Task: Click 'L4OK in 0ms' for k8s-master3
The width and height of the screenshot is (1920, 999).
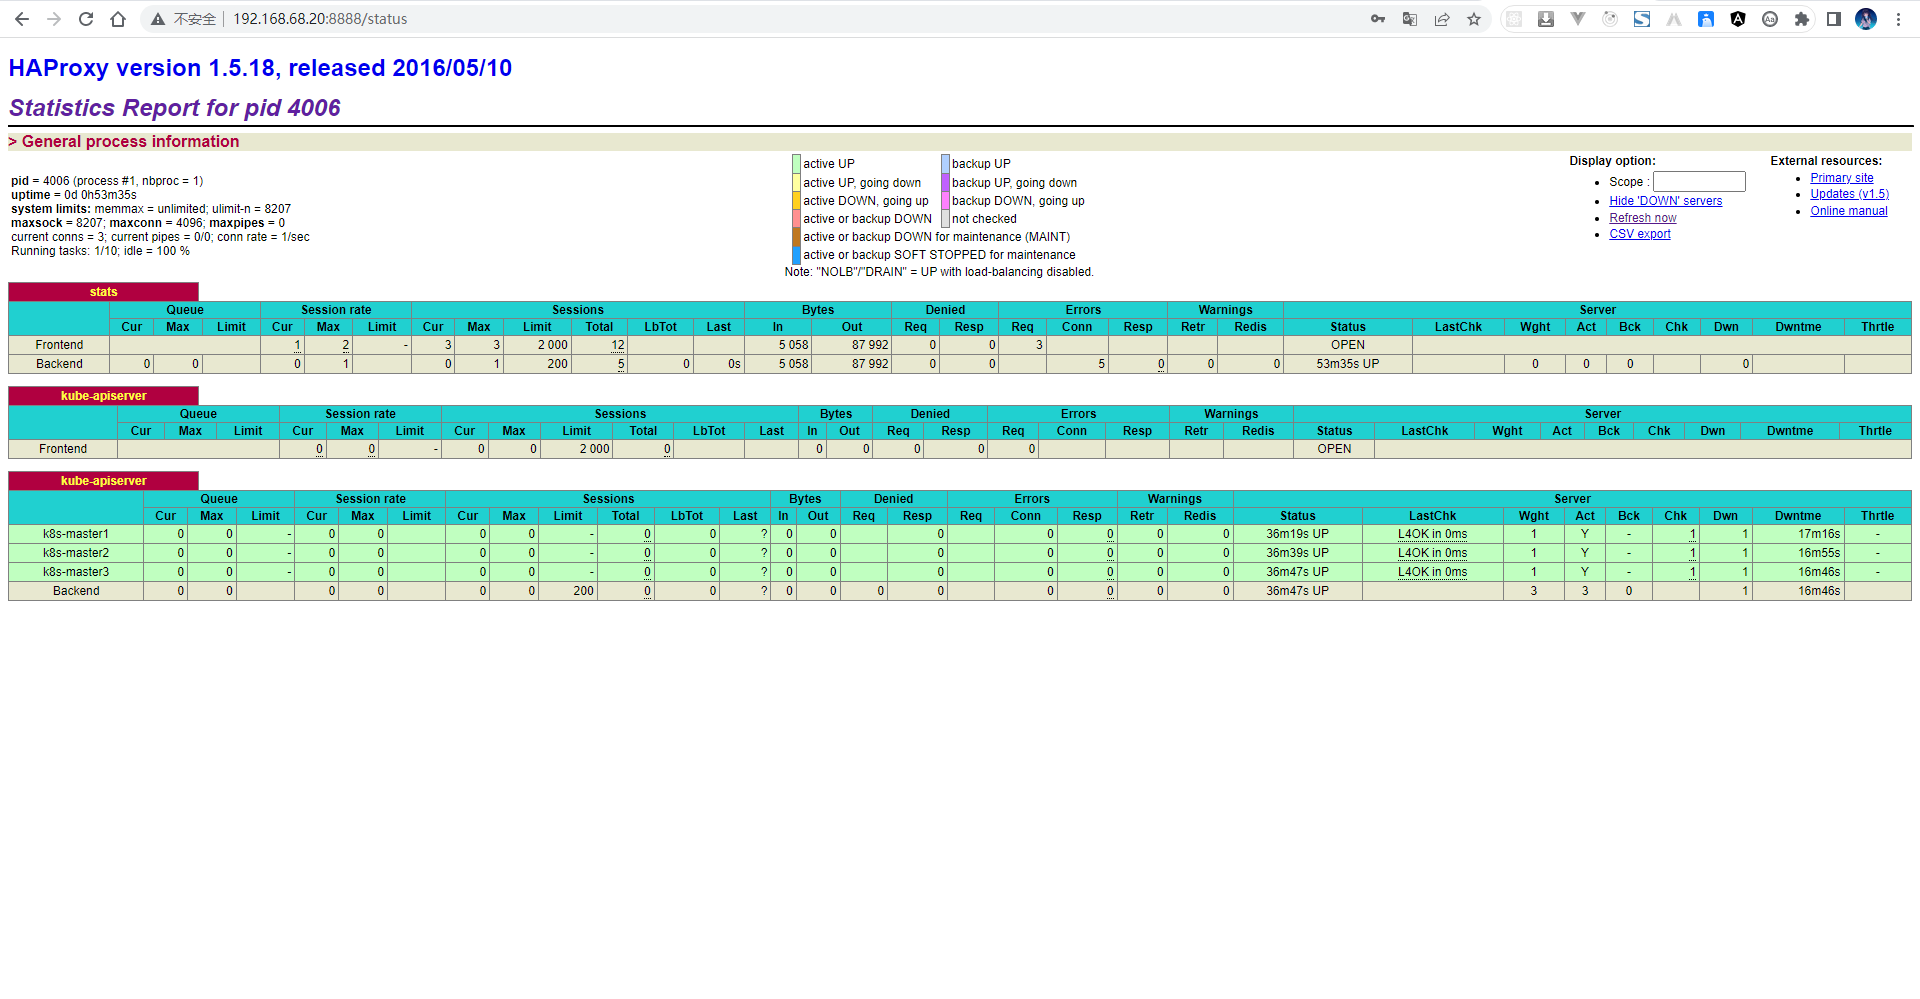Action: pyautogui.click(x=1432, y=572)
